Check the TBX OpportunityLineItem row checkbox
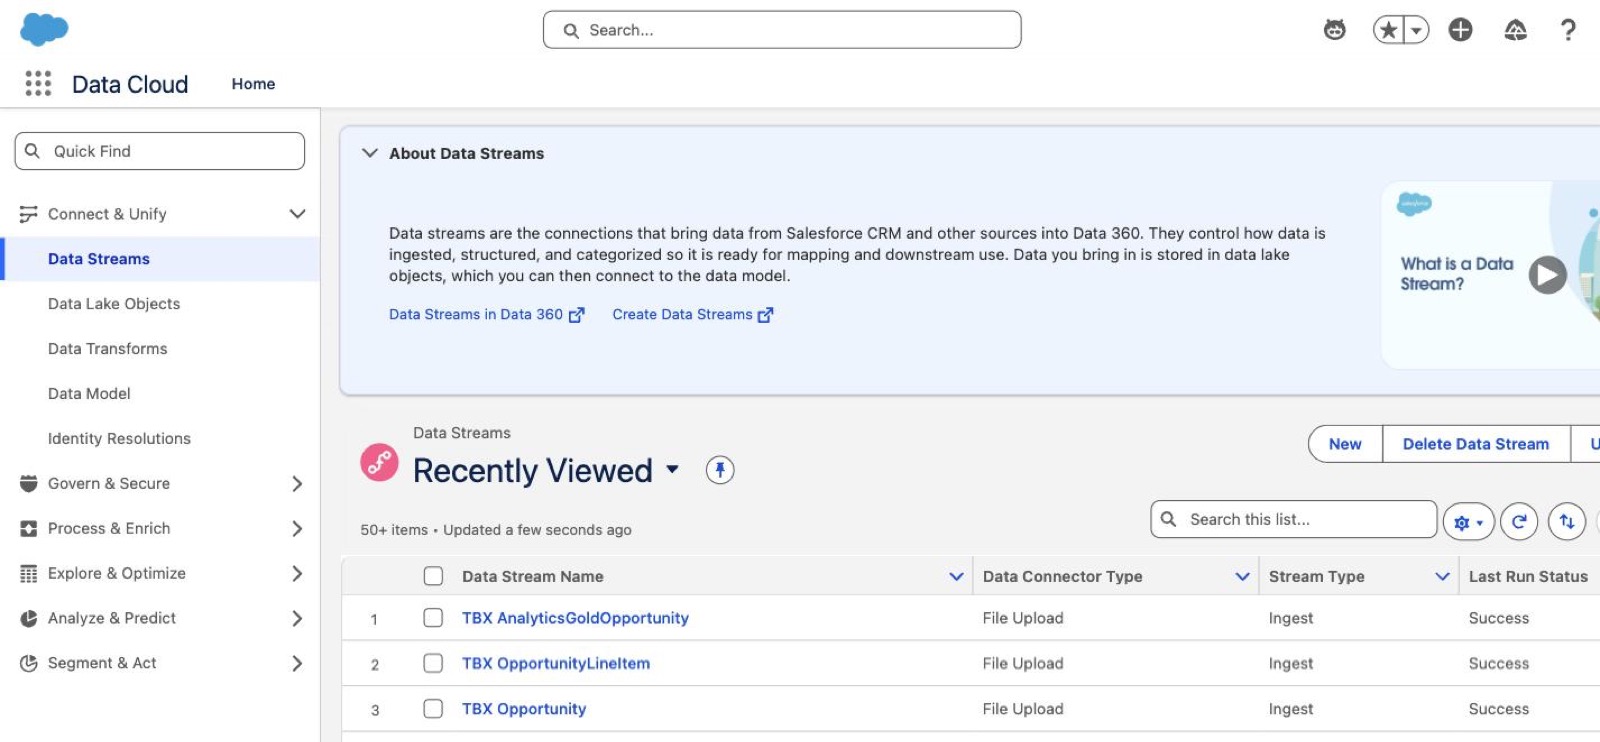 pyautogui.click(x=433, y=663)
